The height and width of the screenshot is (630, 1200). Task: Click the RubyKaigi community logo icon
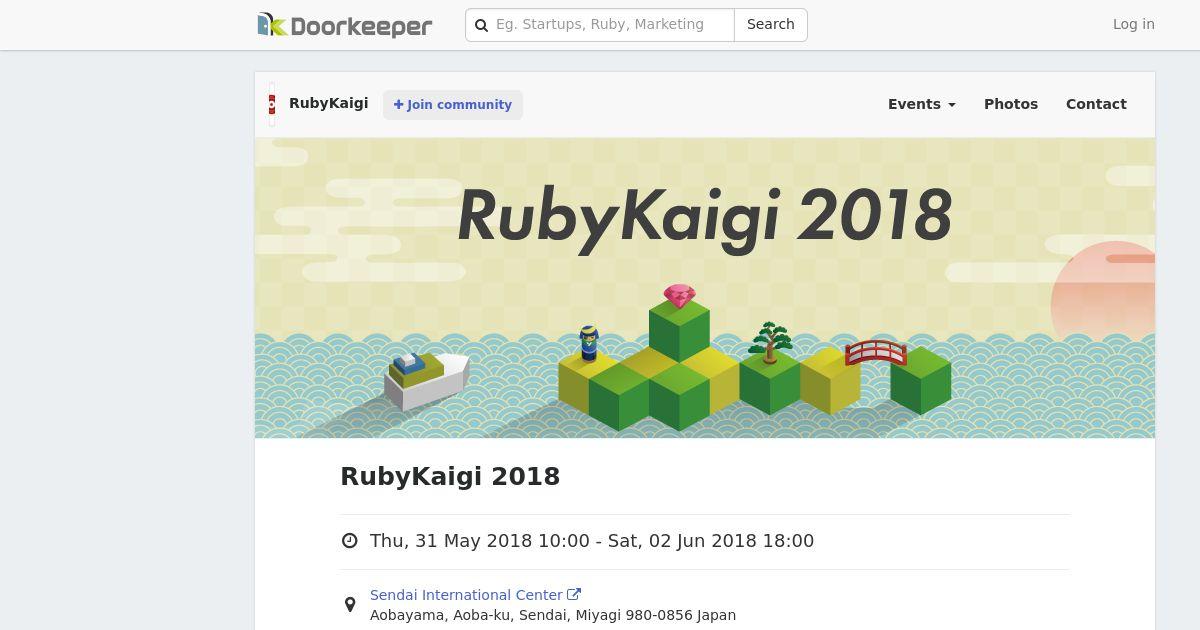click(x=272, y=104)
